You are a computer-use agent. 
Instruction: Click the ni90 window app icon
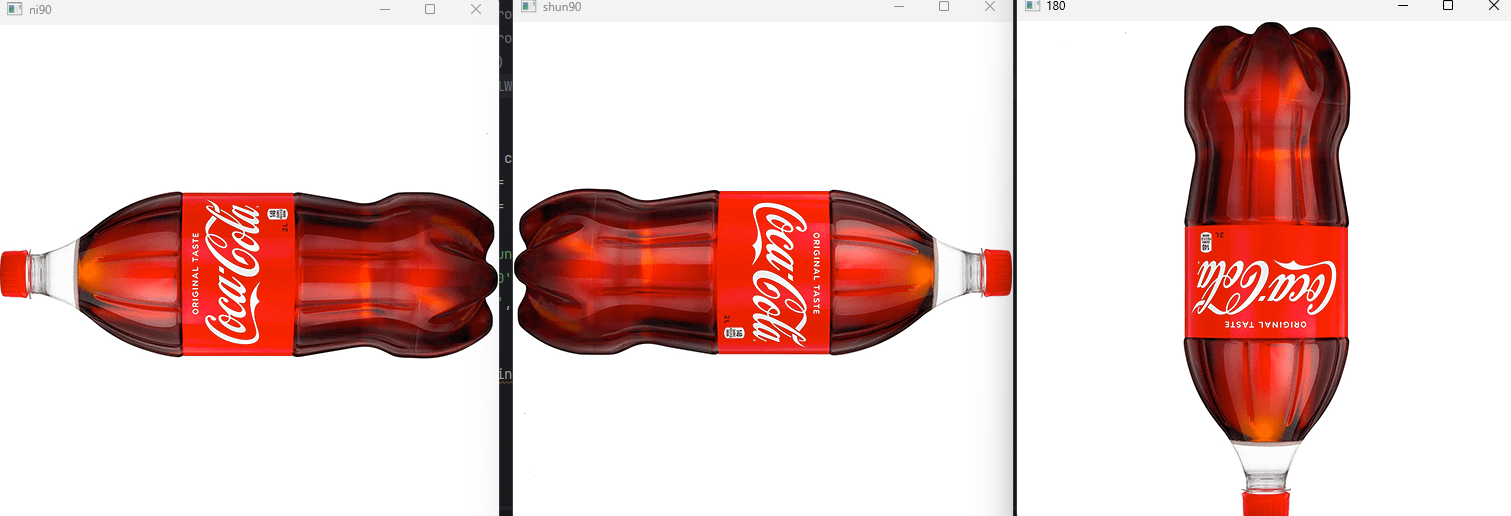tap(14, 9)
